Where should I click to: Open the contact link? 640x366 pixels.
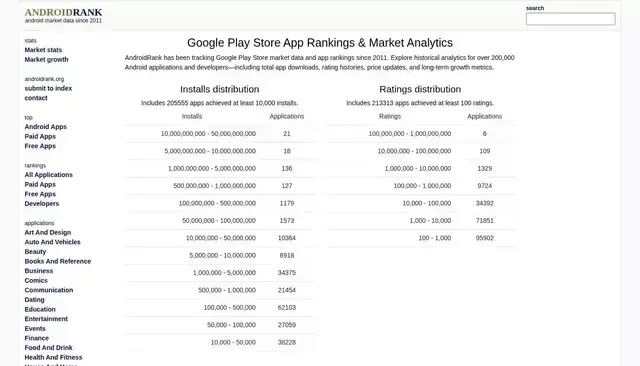[36, 98]
